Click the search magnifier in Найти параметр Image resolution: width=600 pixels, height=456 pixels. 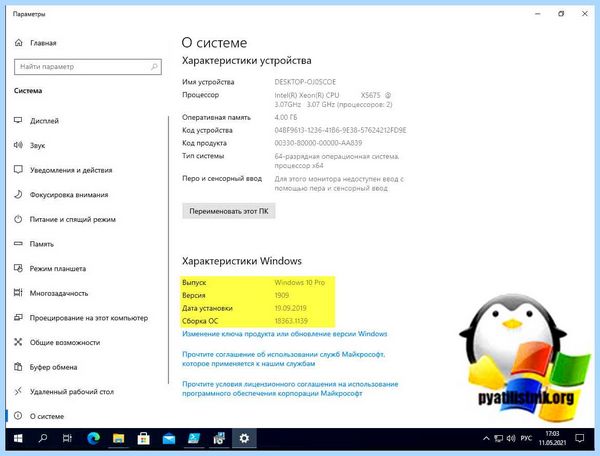(x=154, y=67)
